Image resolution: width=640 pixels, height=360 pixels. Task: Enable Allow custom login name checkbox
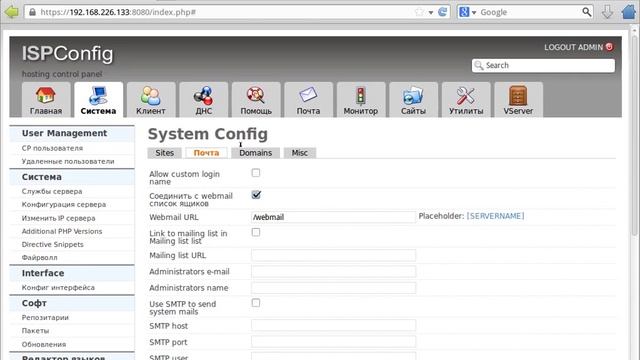click(256, 173)
